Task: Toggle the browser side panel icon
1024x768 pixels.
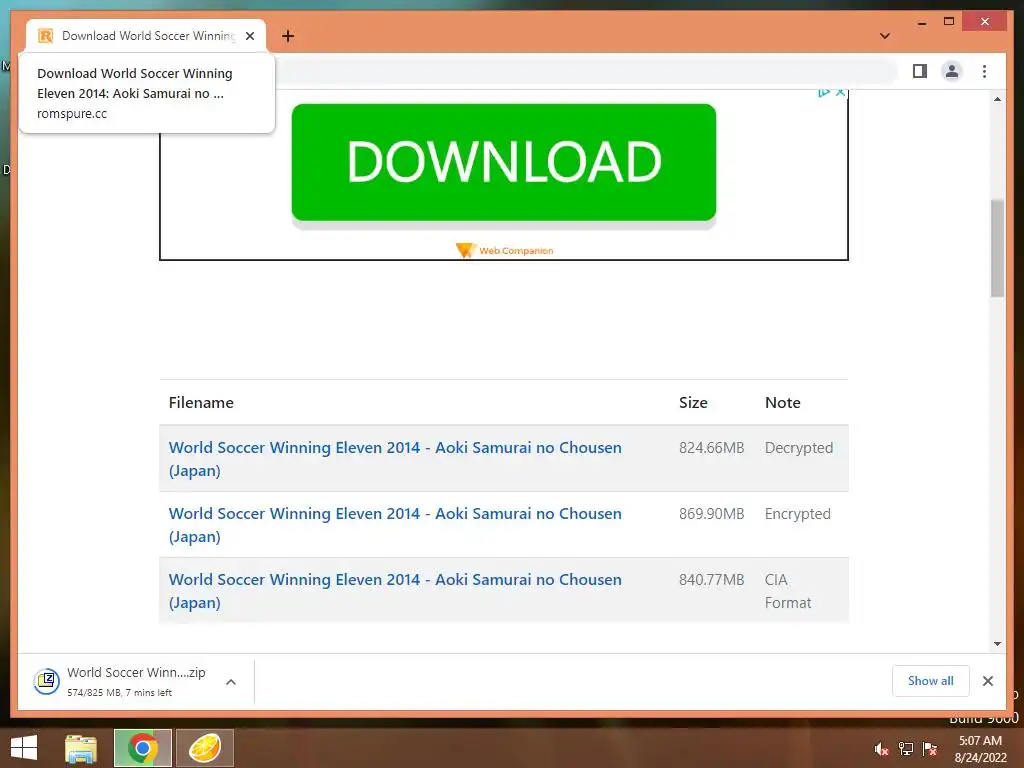Action: [x=920, y=71]
